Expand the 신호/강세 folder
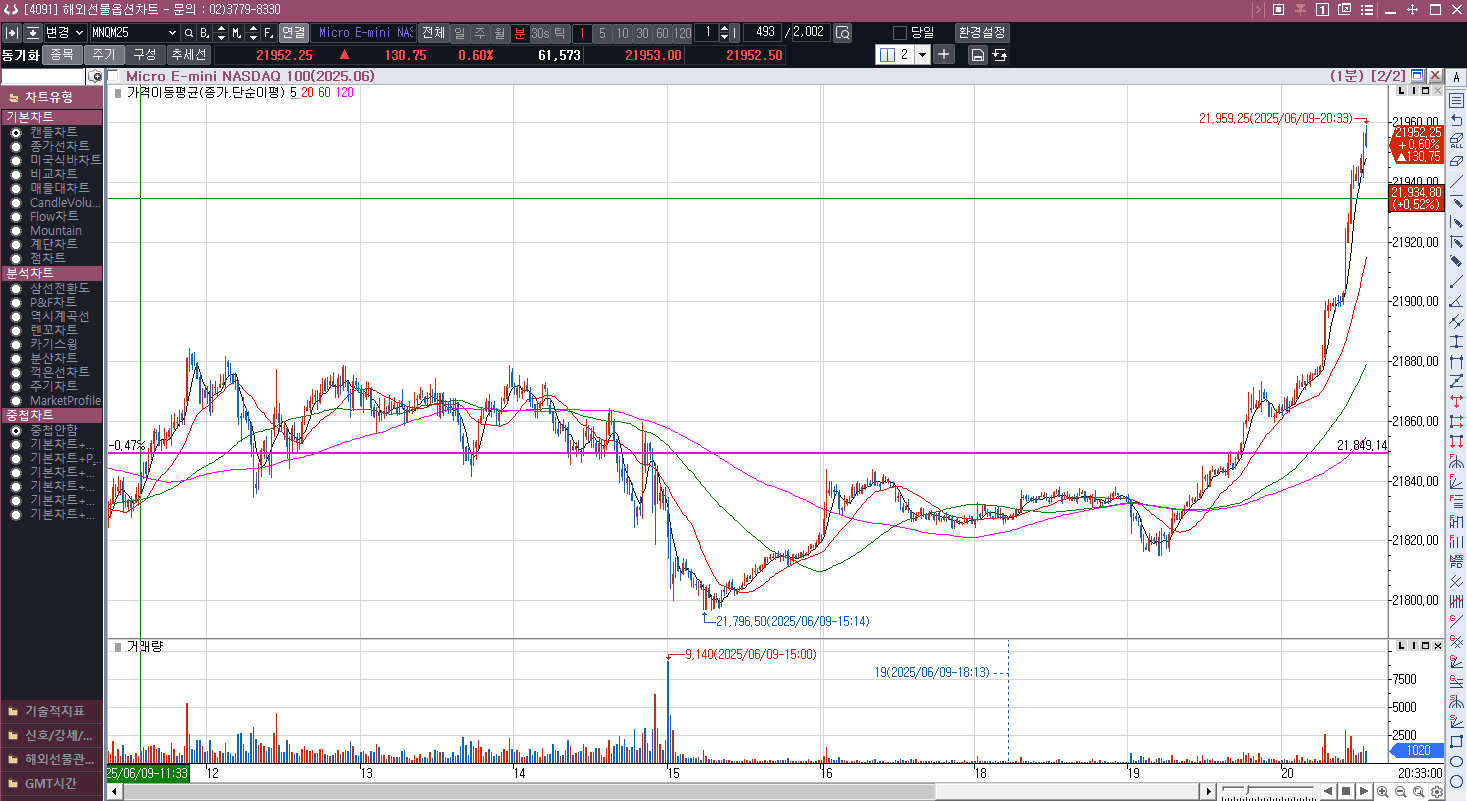This screenshot has width=1467, height=801. [x=52, y=736]
